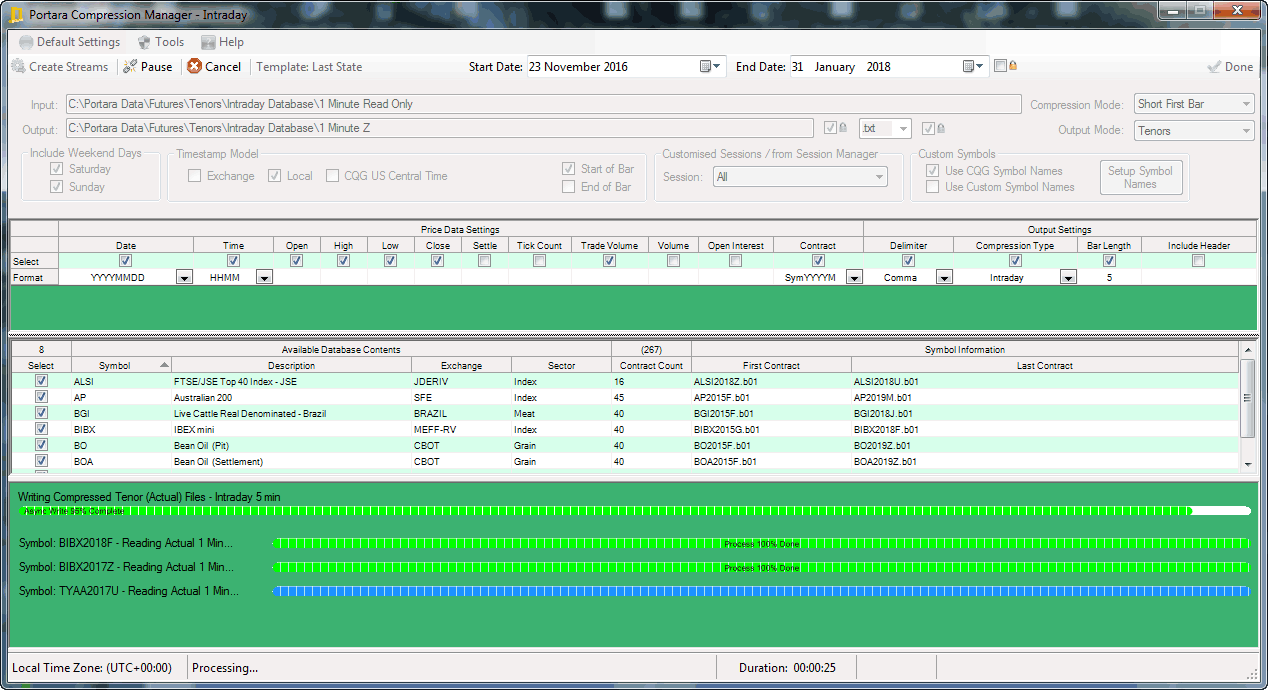The width and height of the screenshot is (1268, 690).
Task: Click the Done button
Action: [1230, 67]
